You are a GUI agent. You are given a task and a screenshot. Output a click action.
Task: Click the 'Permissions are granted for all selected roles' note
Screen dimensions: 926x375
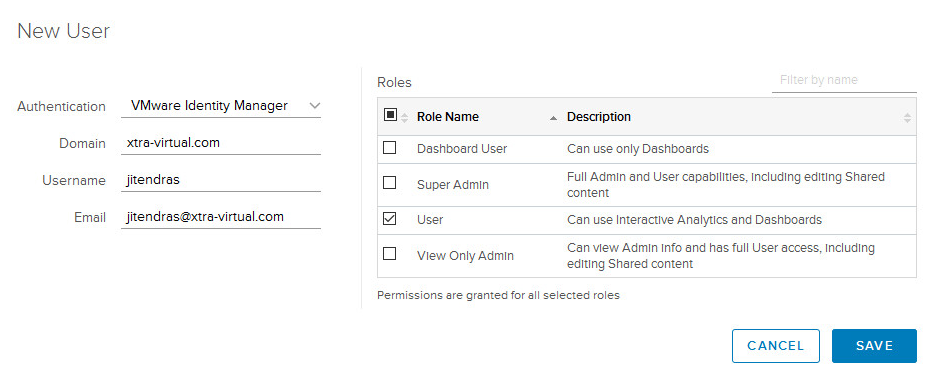pyautogui.click(x=498, y=295)
